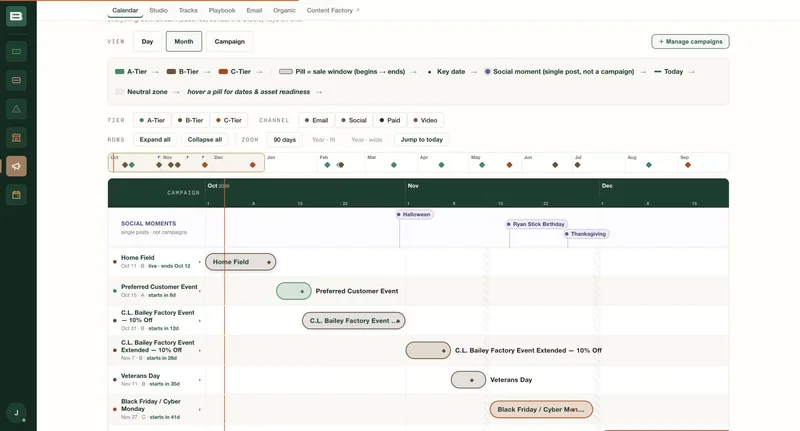Toggle the A-Tier tier filter
The width and height of the screenshot is (800, 431).
coord(152,120)
